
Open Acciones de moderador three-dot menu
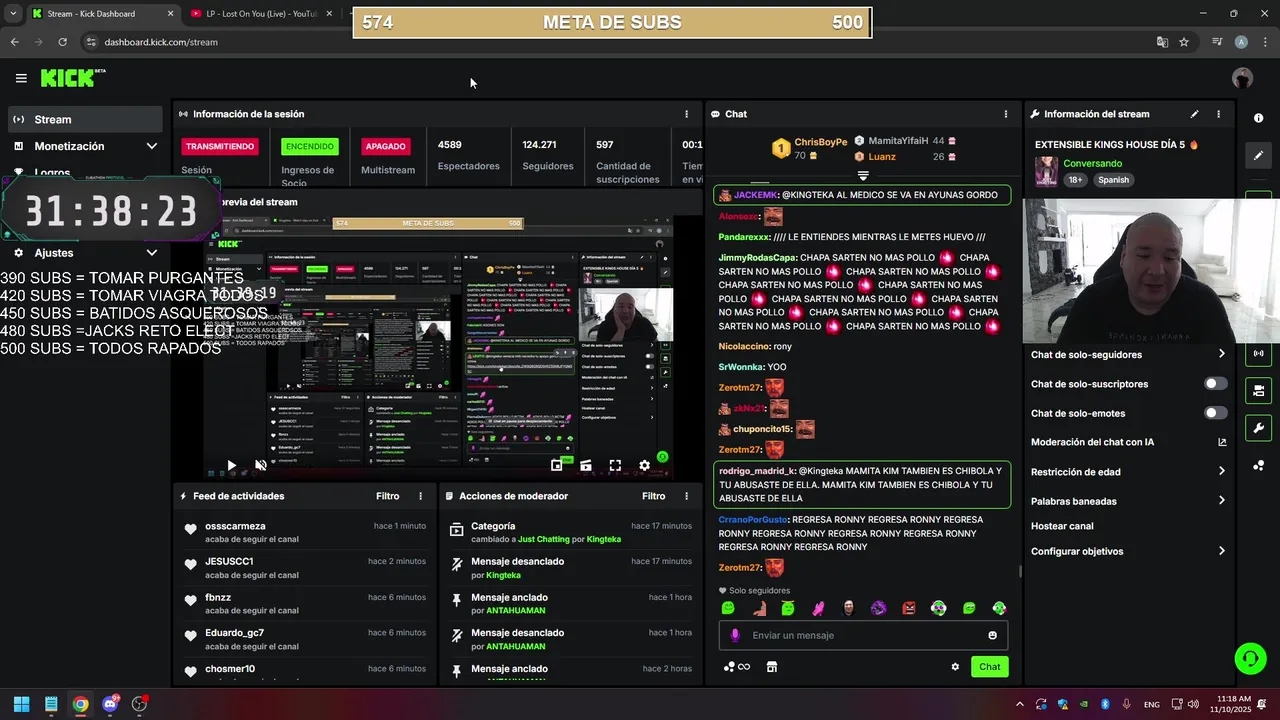[x=686, y=496]
